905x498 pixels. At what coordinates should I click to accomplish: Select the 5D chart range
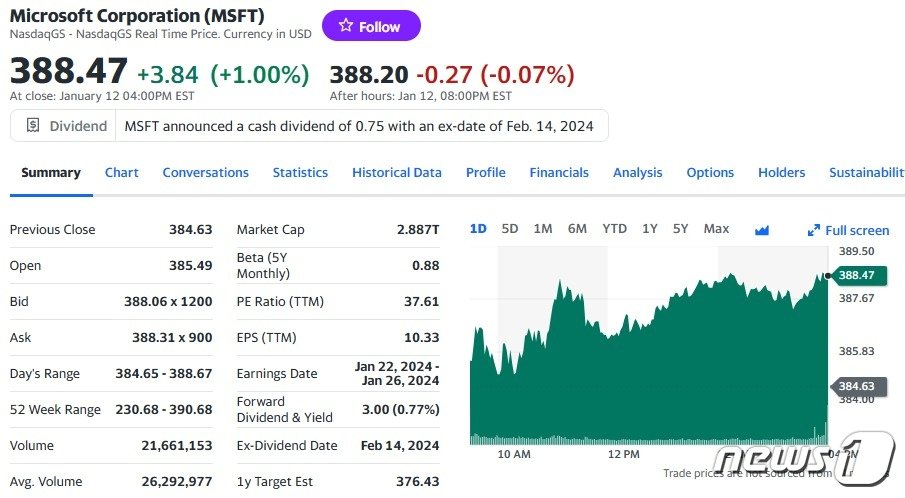pyautogui.click(x=510, y=229)
